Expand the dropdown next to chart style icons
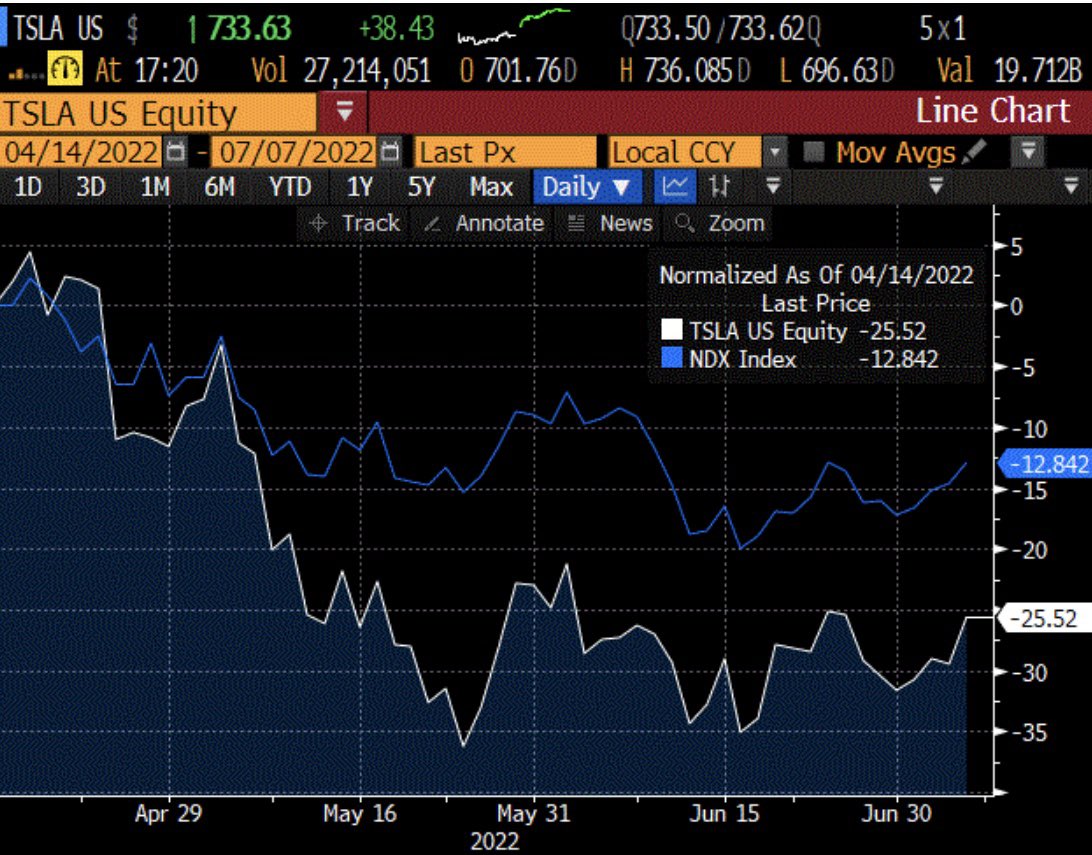Screen dimensions: 1092x855 pyautogui.click(x=773, y=186)
